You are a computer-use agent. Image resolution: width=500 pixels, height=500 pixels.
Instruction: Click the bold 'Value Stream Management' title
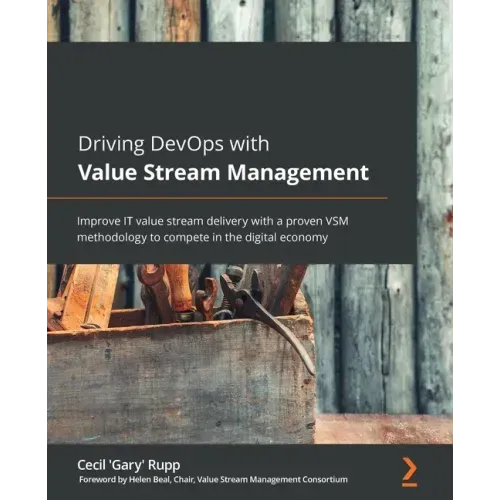[223, 173]
